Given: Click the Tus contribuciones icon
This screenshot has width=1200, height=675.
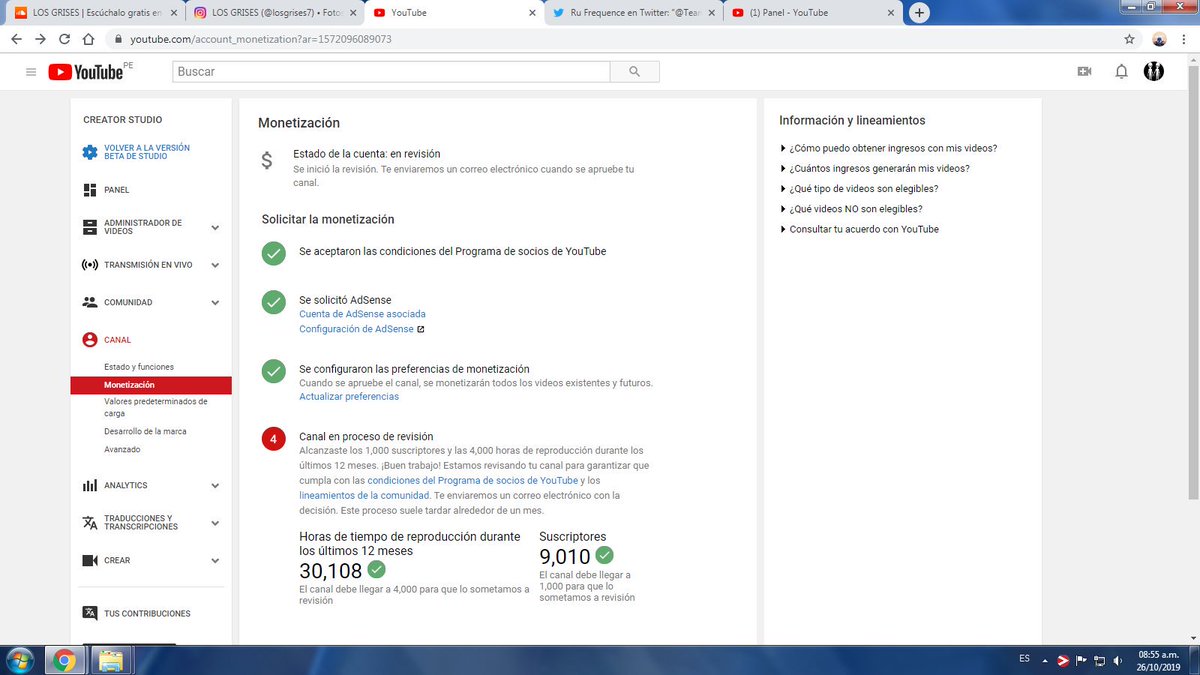Looking at the screenshot, I should 90,613.
